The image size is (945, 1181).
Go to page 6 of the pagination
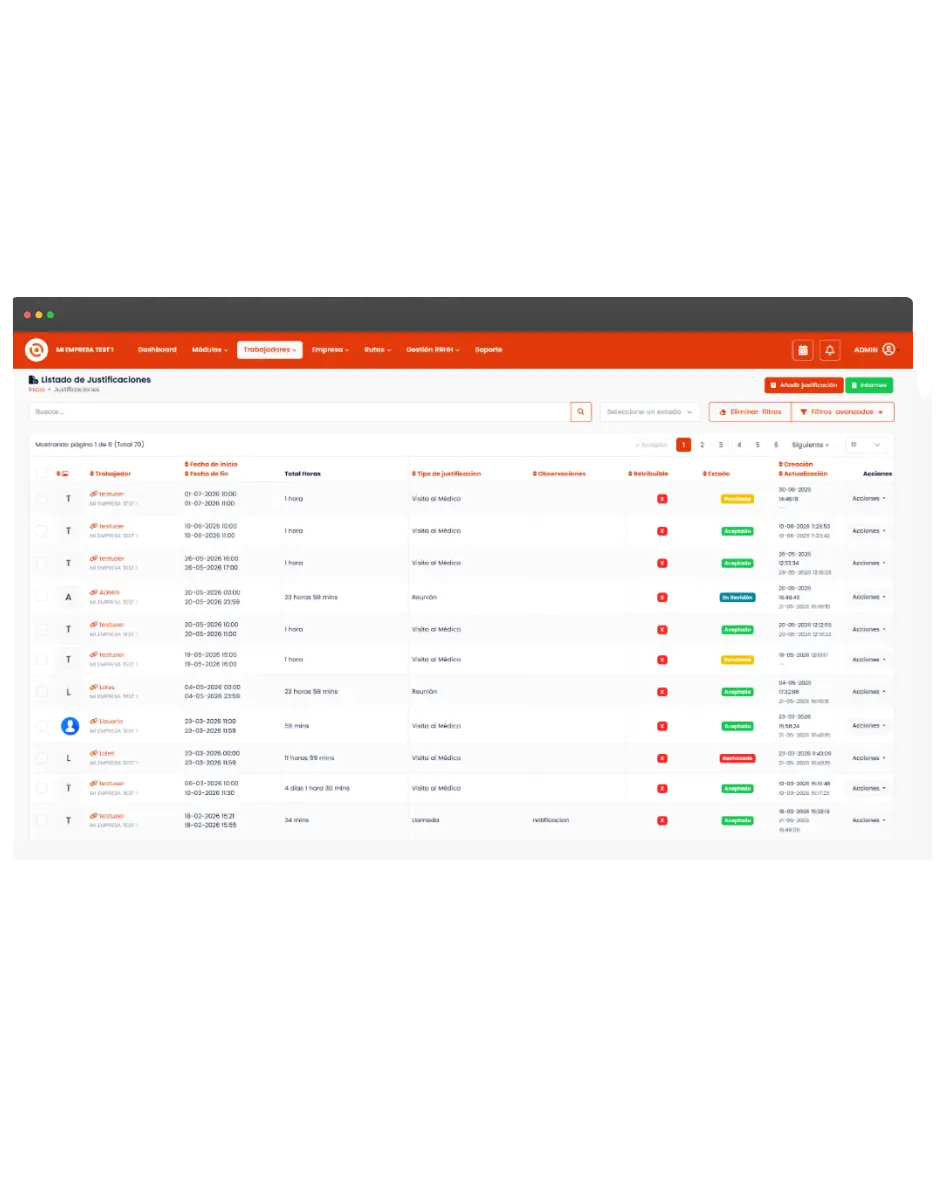coord(776,445)
